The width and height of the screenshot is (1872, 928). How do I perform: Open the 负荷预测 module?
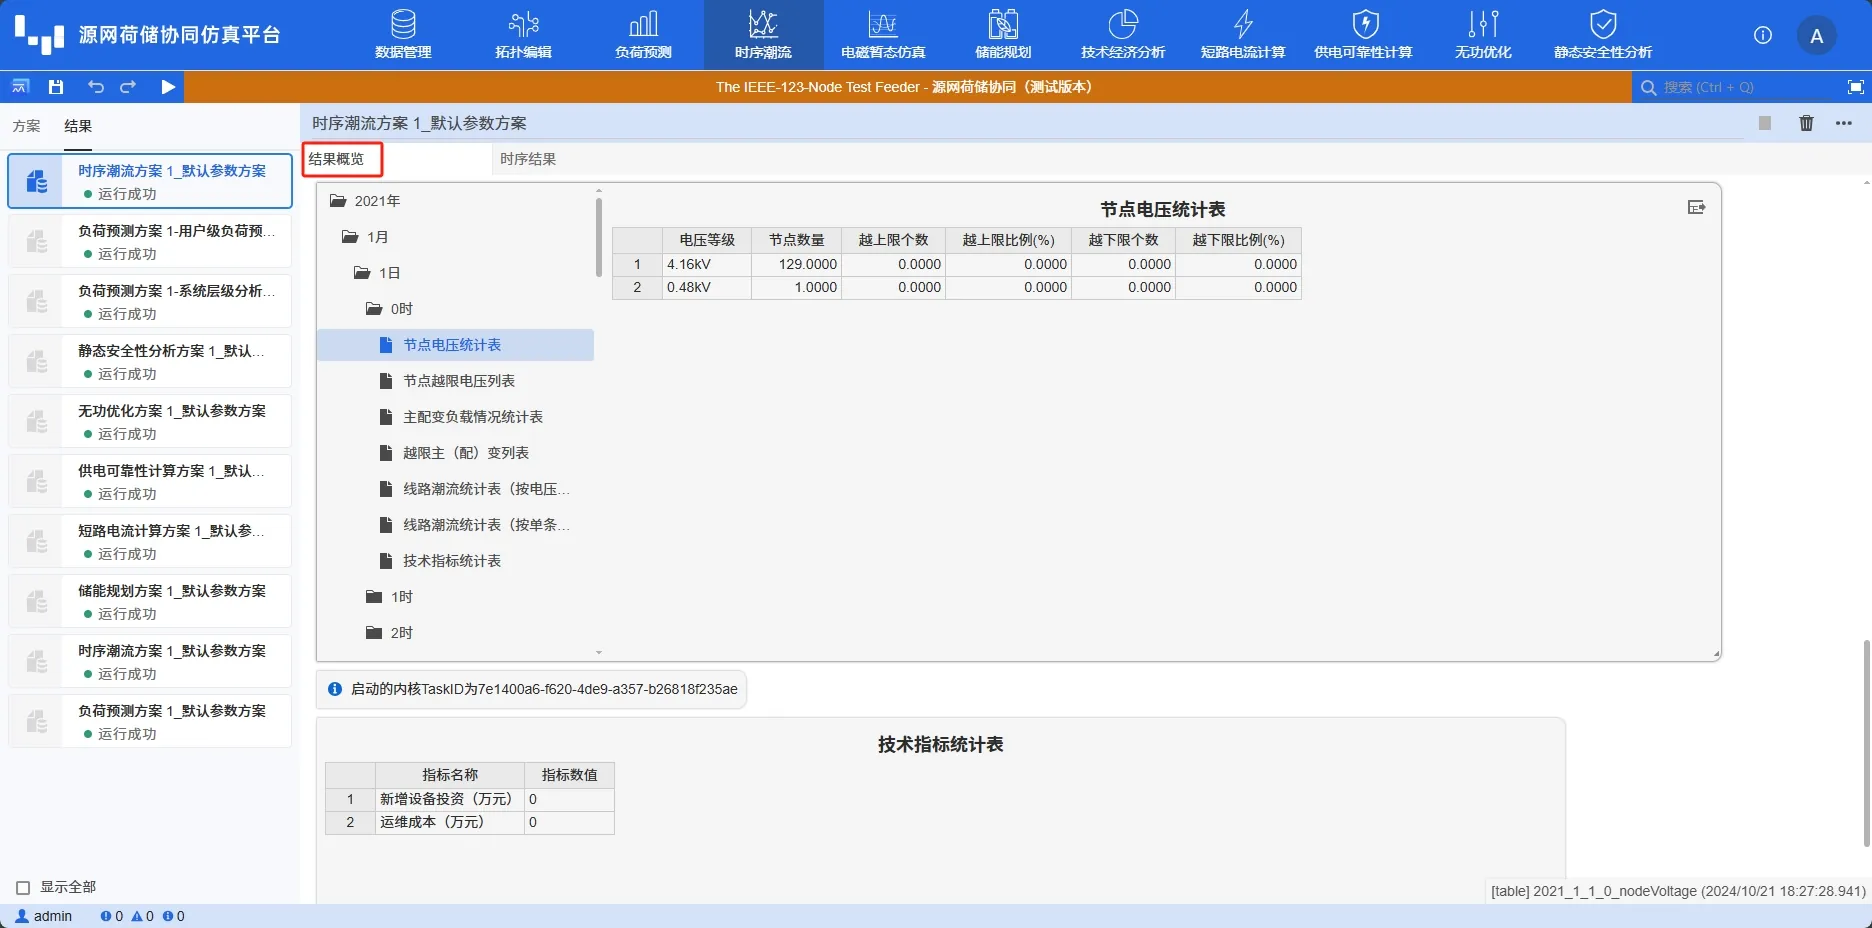(643, 34)
